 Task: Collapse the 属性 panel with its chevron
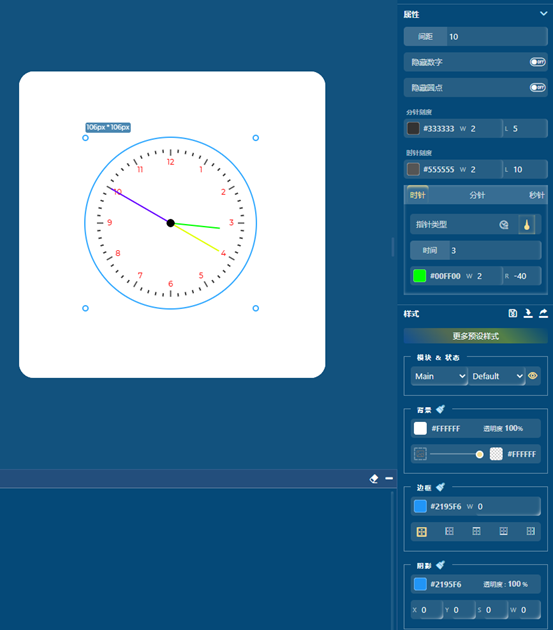[x=543, y=14]
